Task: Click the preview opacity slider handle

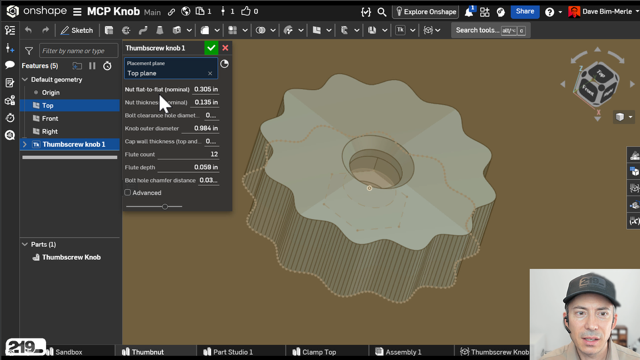Action: (165, 207)
